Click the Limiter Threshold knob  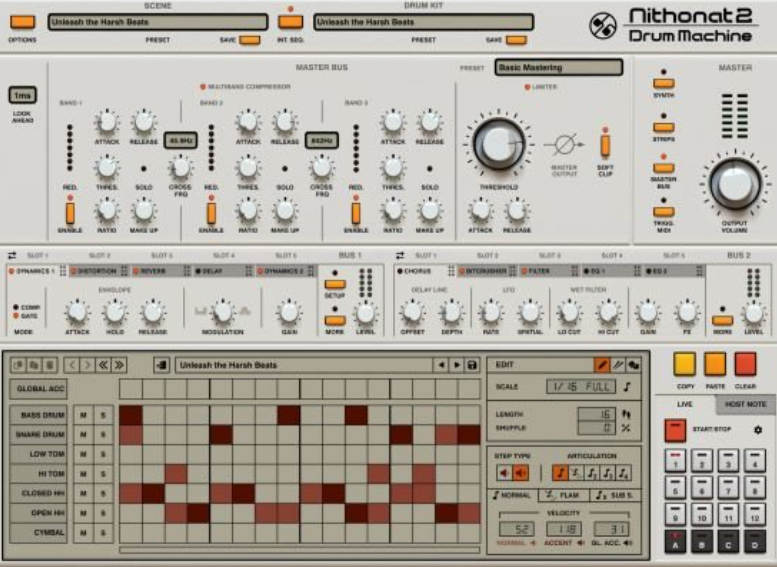point(499,145)
